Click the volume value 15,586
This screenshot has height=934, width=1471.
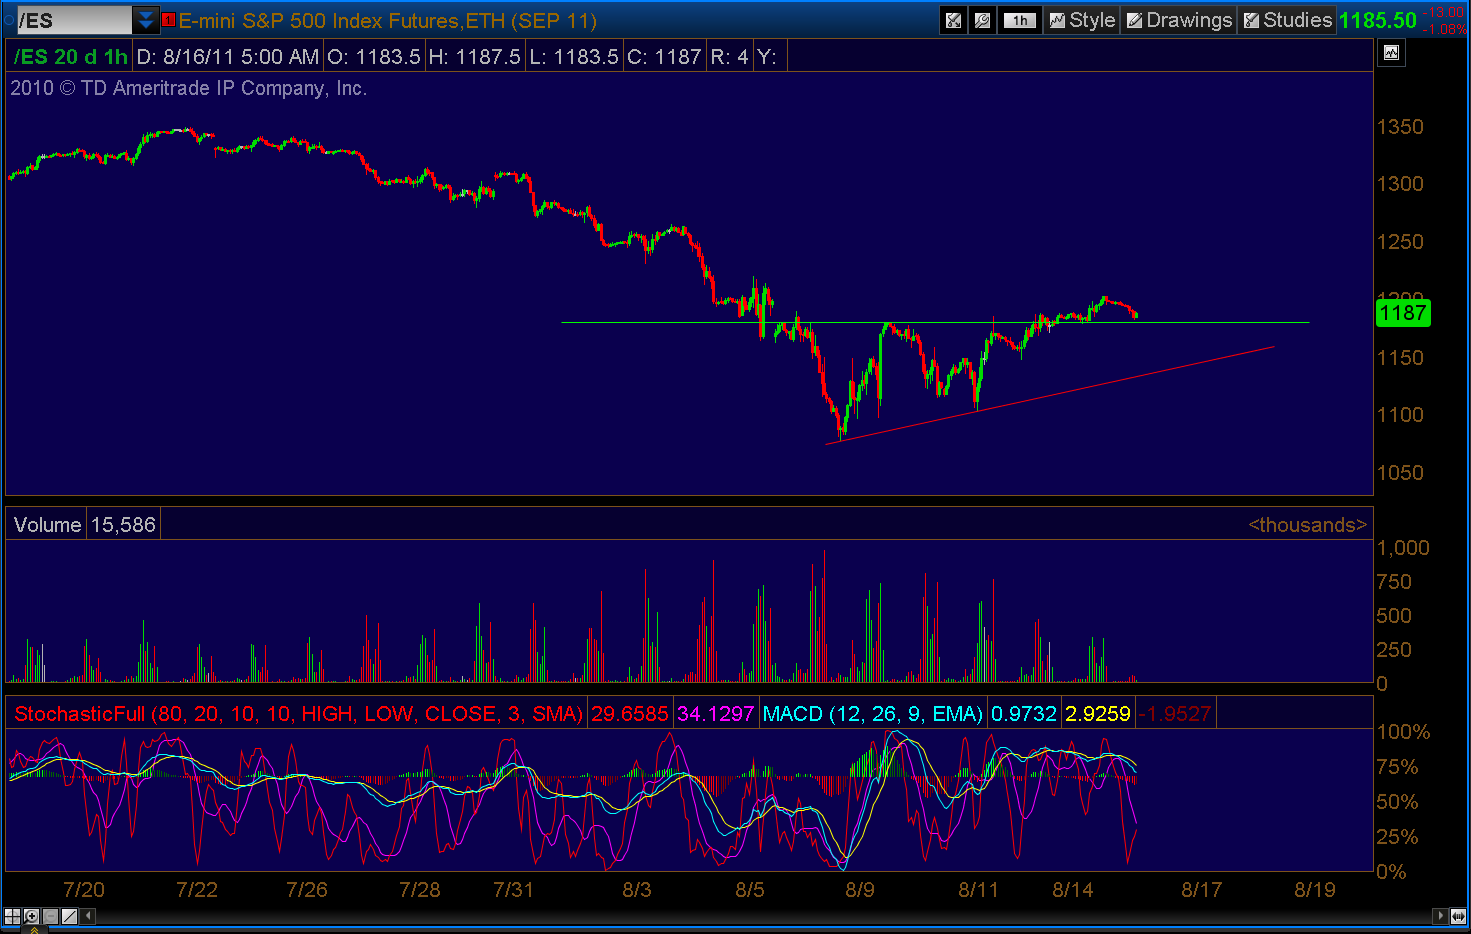click(x=123, y=525)
